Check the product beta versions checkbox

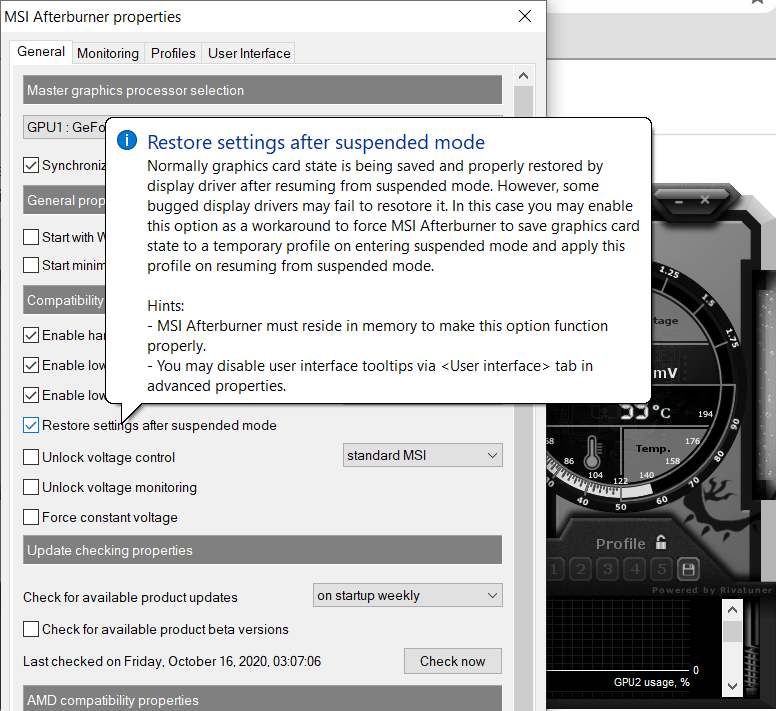pos(31,629)
